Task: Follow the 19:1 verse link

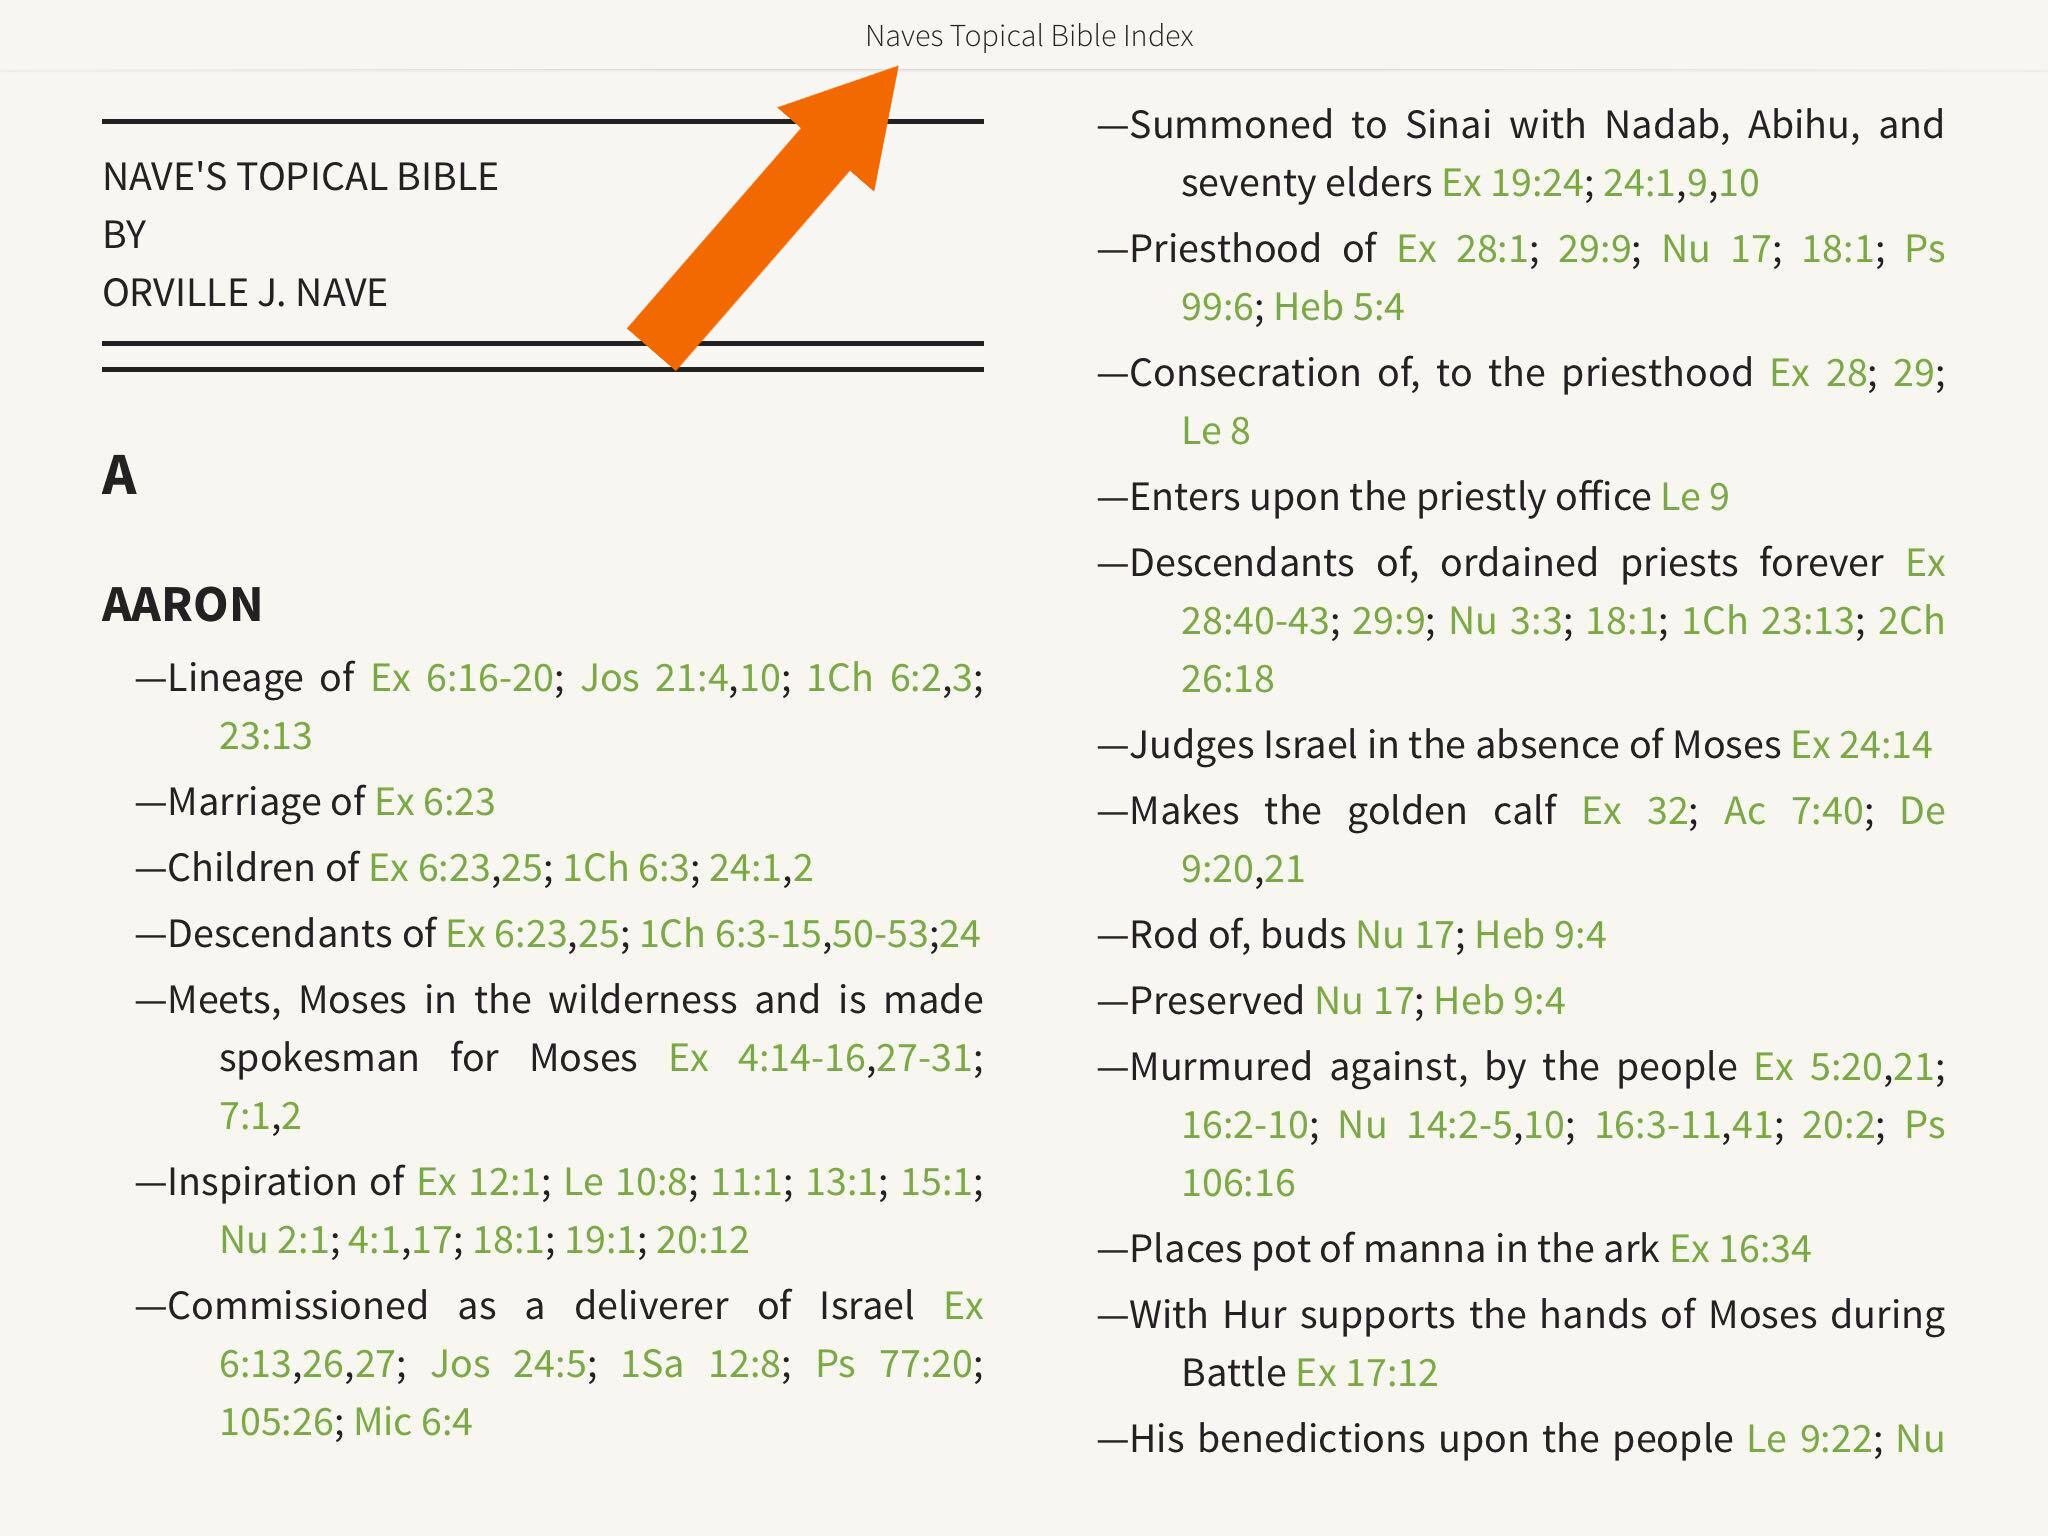Action: tap(601, 1241)
